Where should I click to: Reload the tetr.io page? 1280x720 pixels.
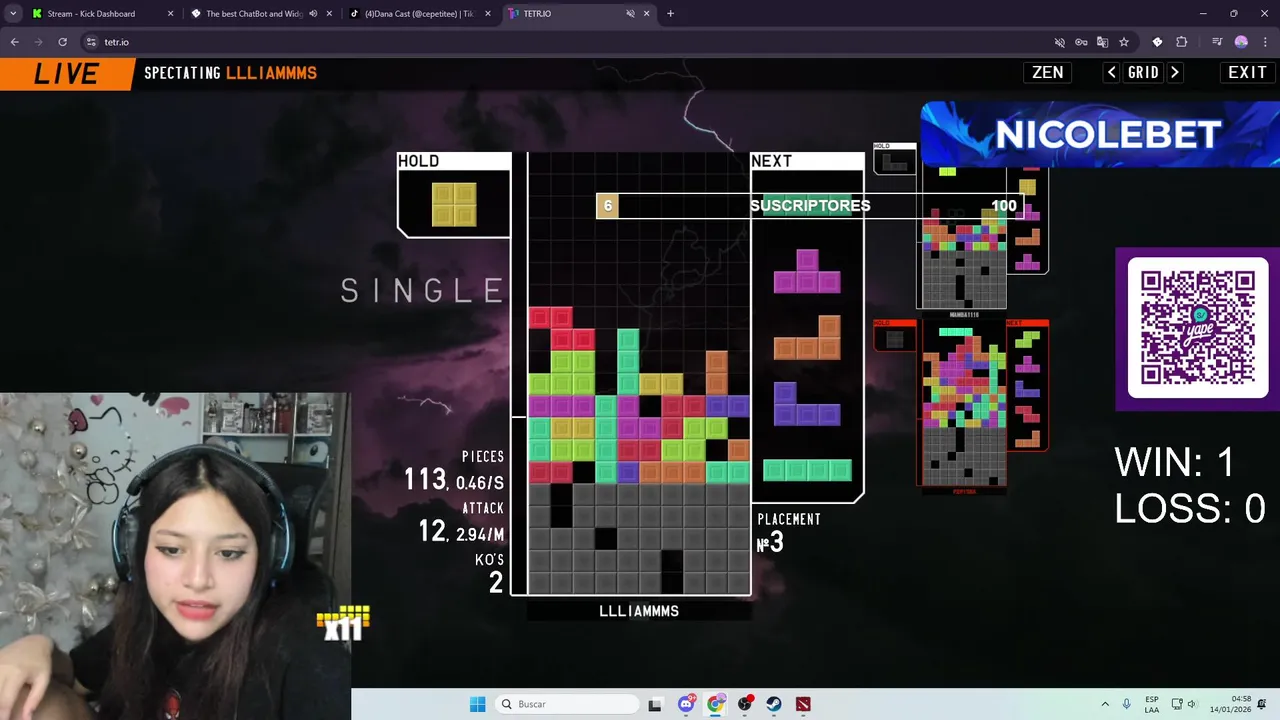click(62, 42)
